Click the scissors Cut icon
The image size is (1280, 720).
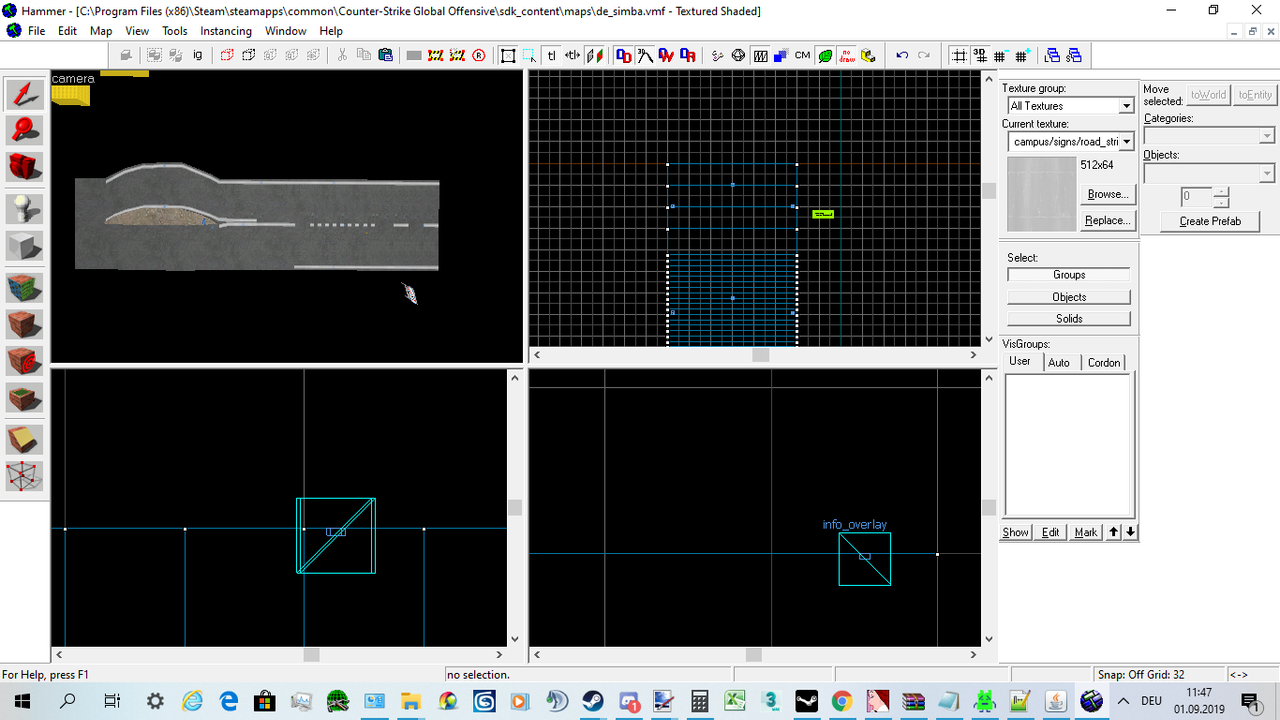point(342,56)
